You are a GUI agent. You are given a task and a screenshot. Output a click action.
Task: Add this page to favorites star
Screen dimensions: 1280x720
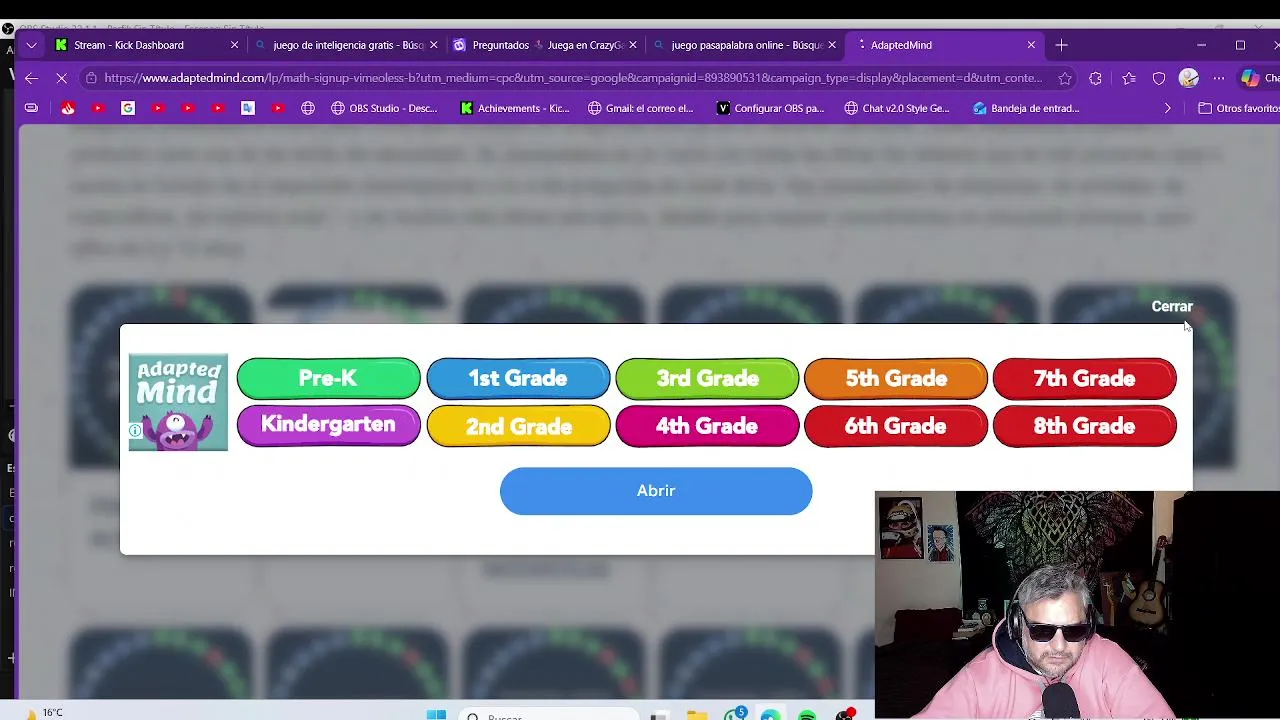point(1065,78)
